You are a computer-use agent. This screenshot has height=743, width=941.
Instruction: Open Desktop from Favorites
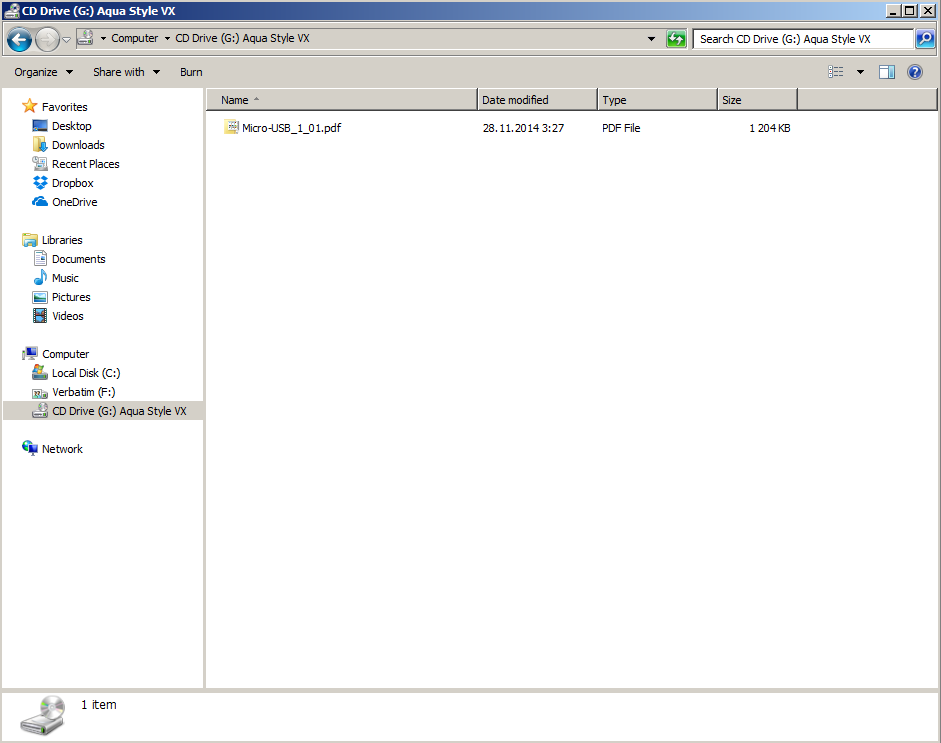click(x=71, y=126)
